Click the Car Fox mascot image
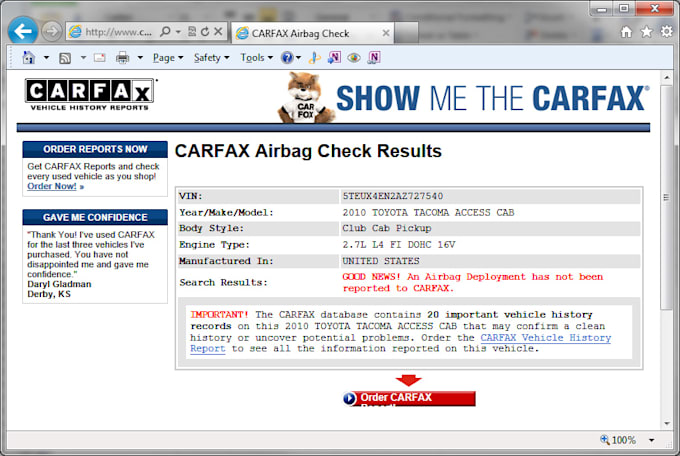 (306, 98)
